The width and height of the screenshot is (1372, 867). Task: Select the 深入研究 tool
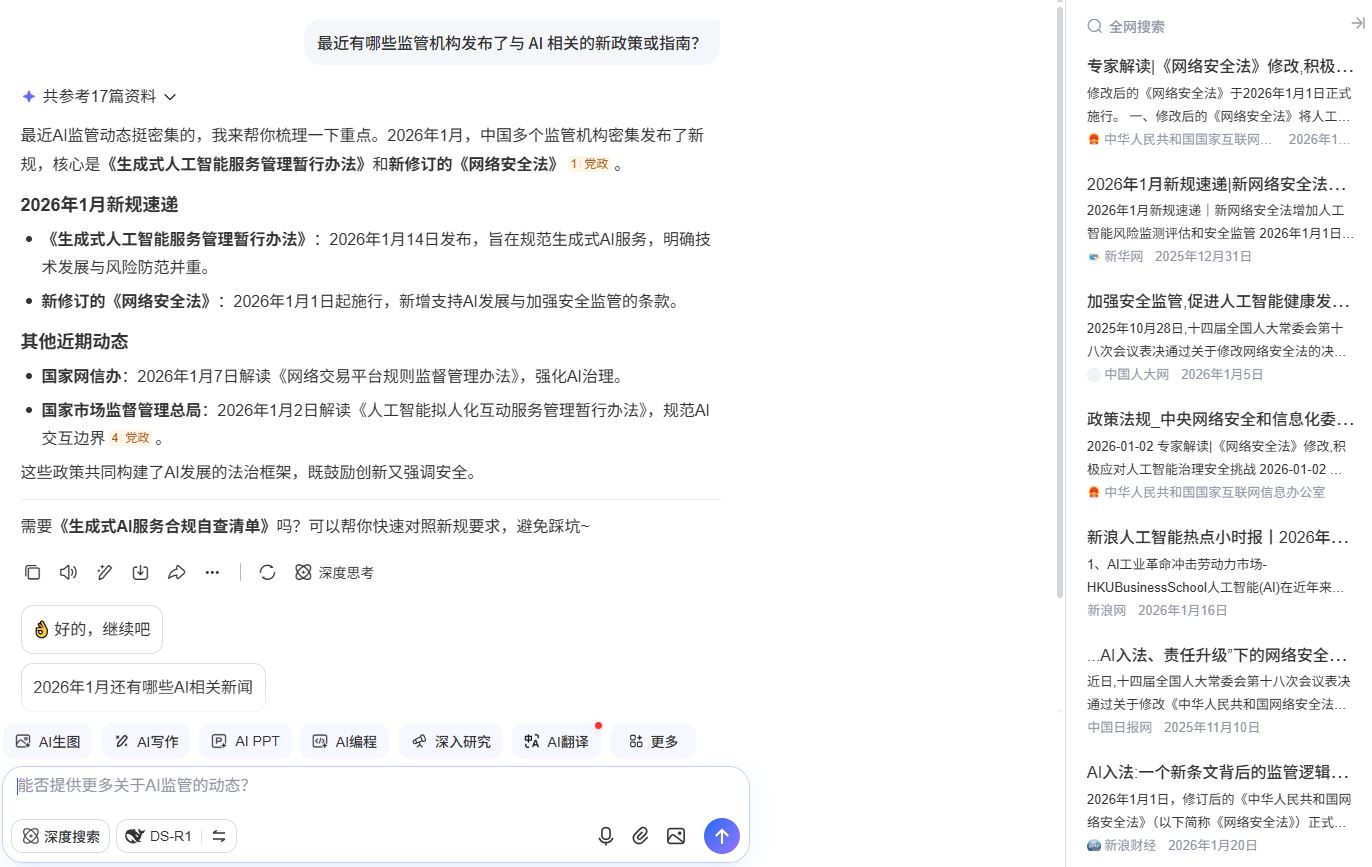[x=451, y=741]
